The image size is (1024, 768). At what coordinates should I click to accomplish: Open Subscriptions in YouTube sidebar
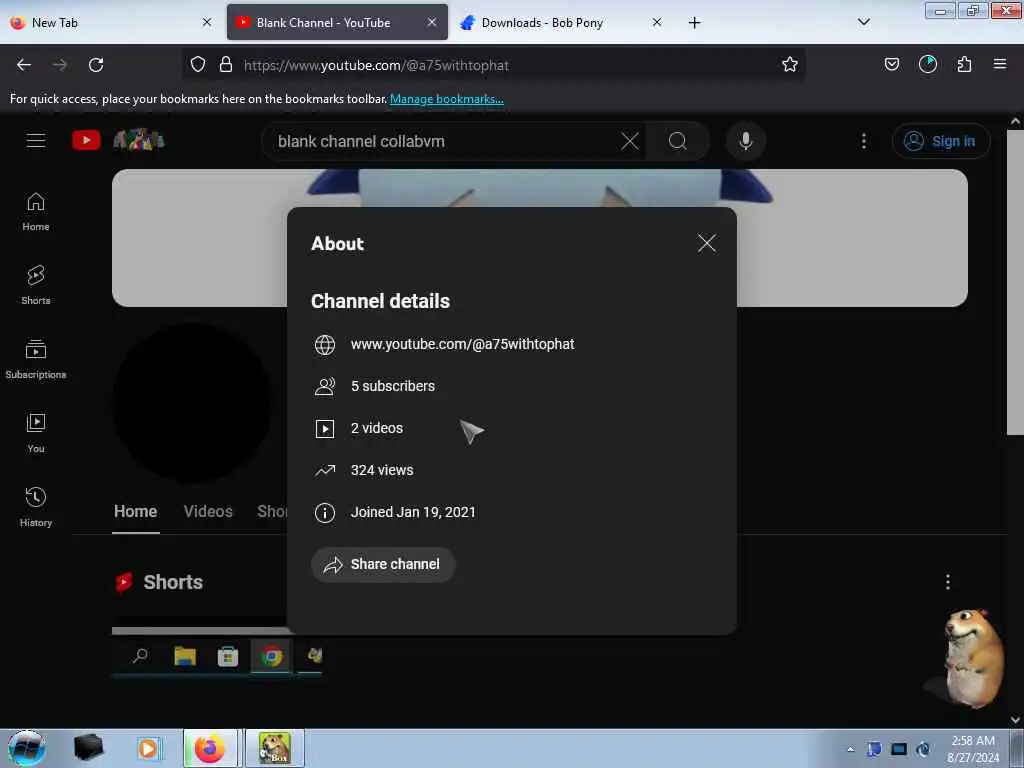pos(36,360)
